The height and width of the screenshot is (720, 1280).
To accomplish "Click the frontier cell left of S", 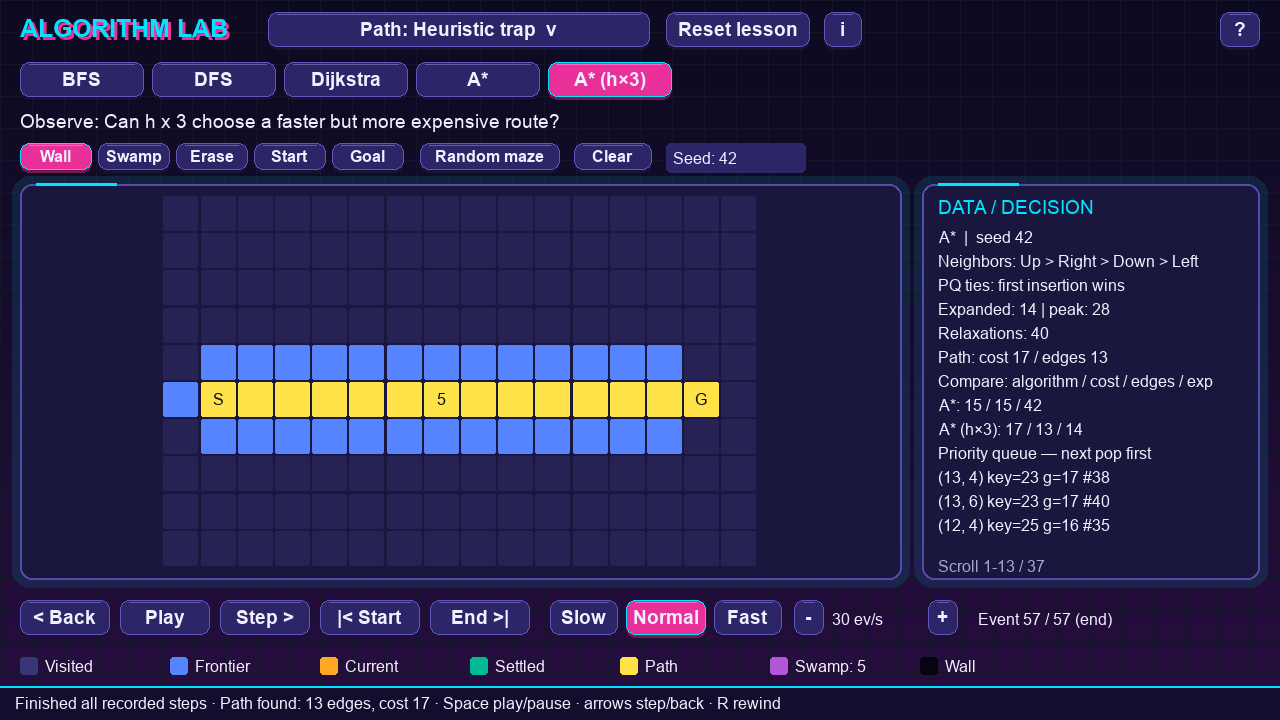I will [181, 400].
